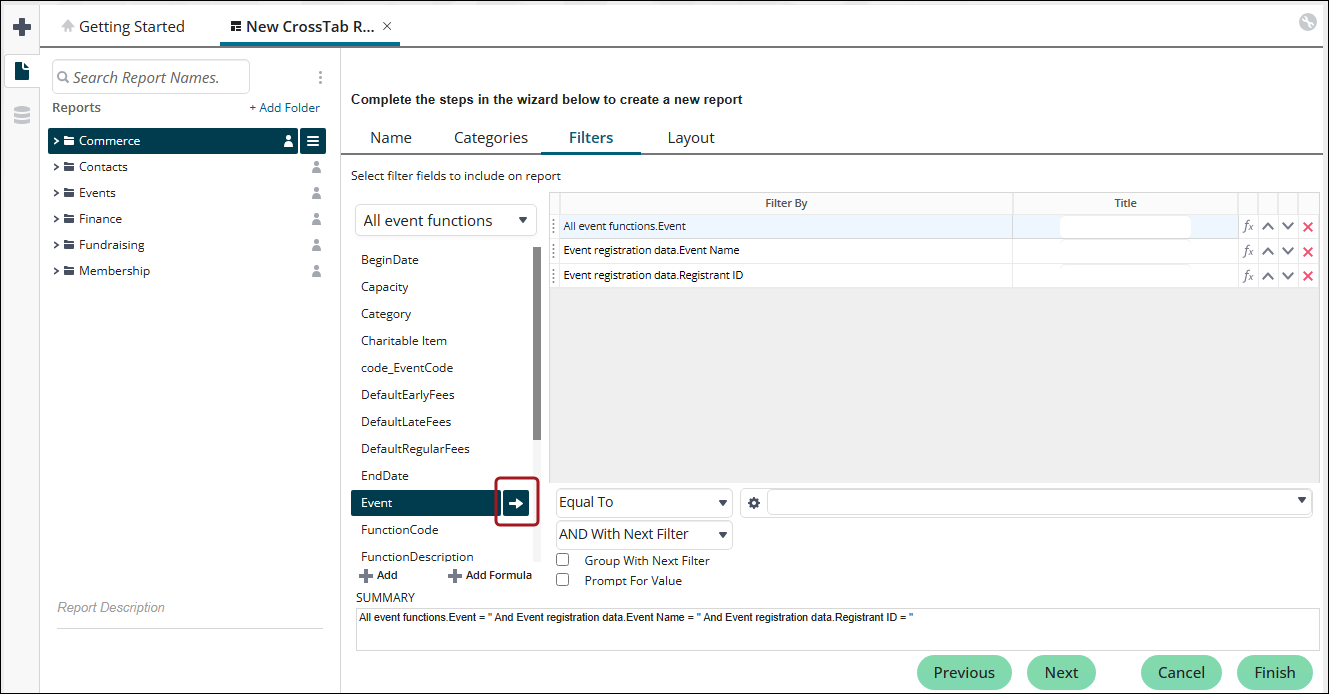Click the Commerce folder user icon
Image resolution: width=1329 pixels, height=694 pixels.
[x=288, y=141]
